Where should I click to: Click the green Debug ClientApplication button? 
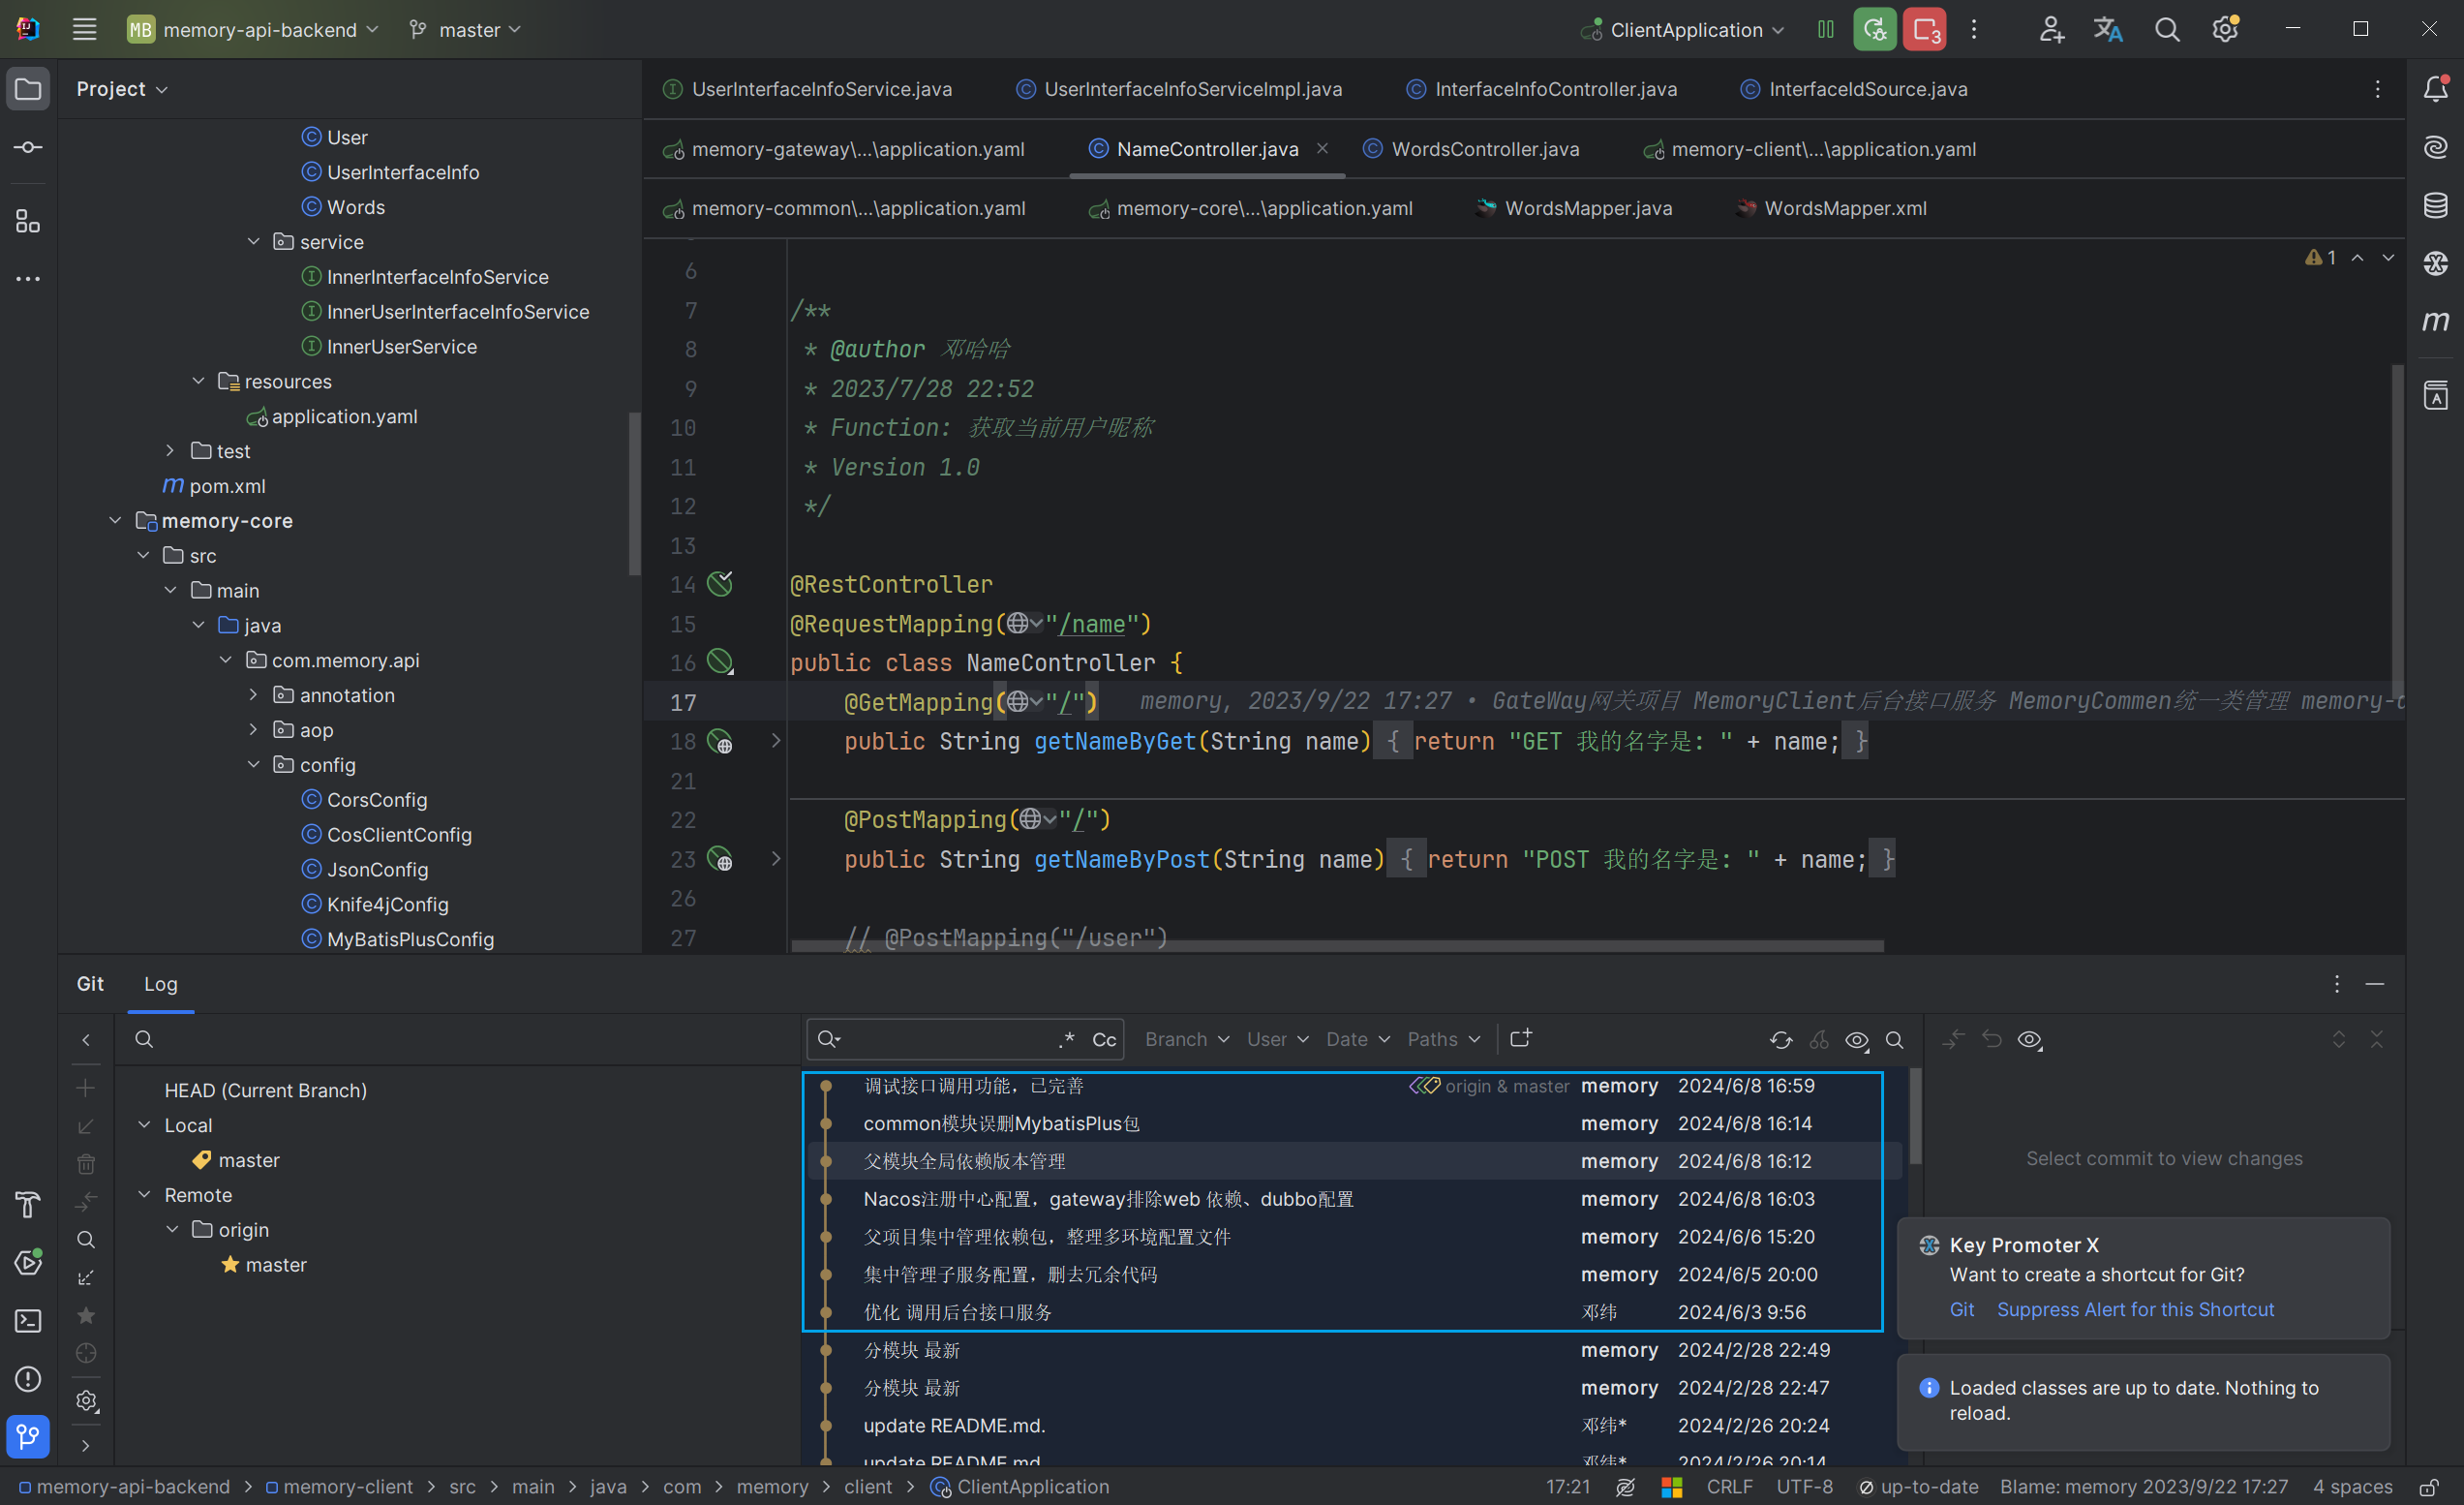tap(1874, 29)
